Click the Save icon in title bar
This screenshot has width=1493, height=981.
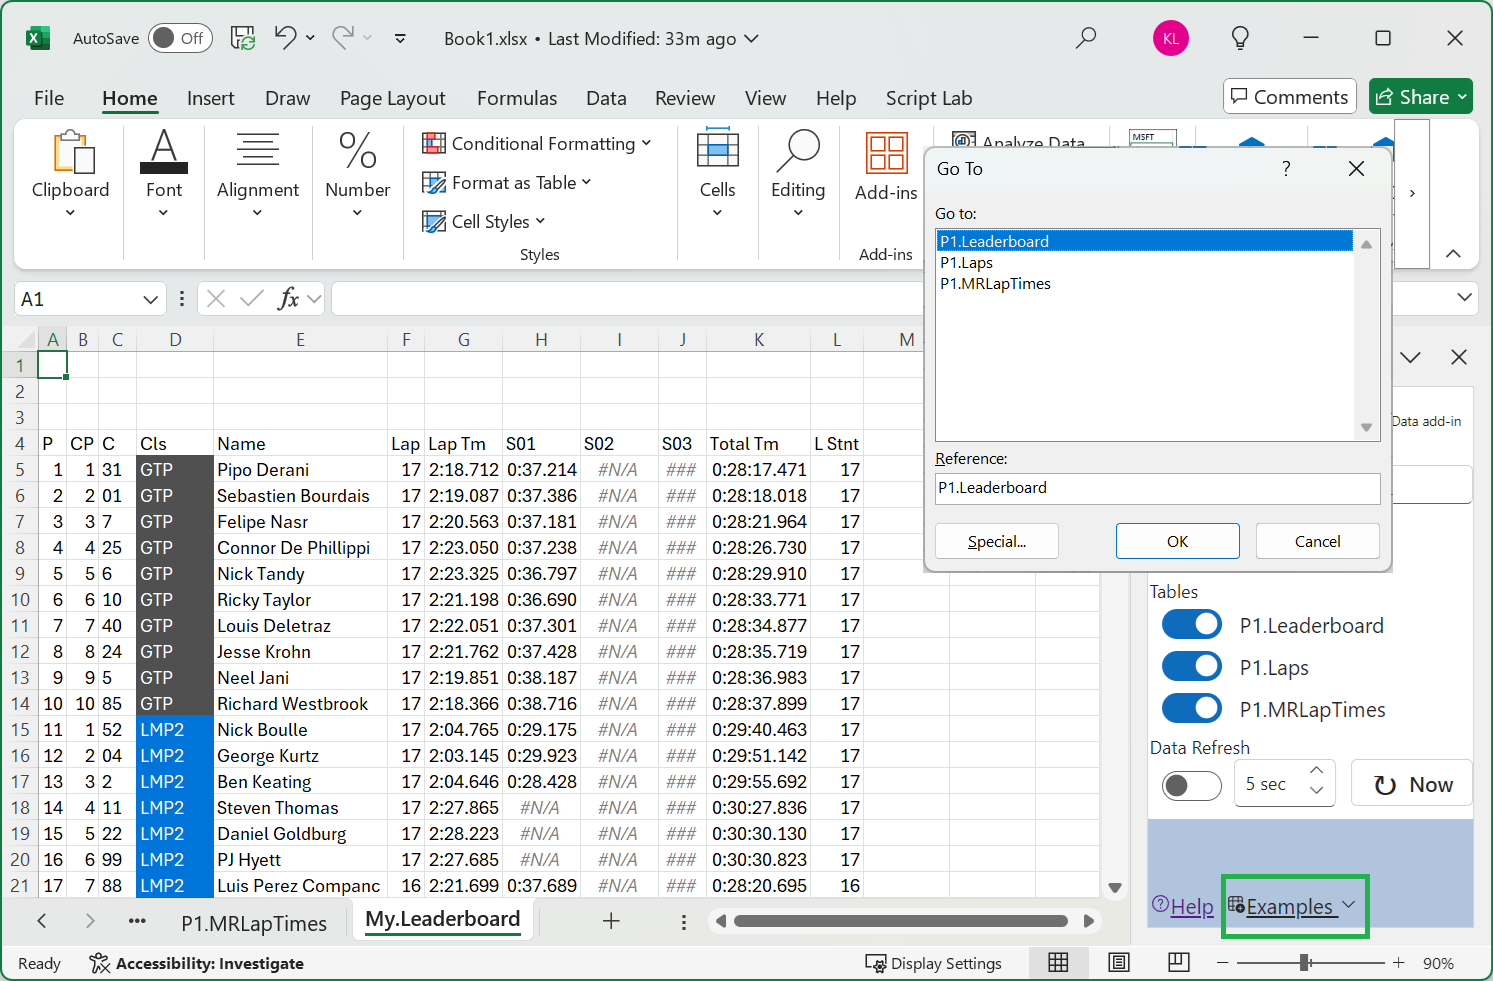coord(243,38)
